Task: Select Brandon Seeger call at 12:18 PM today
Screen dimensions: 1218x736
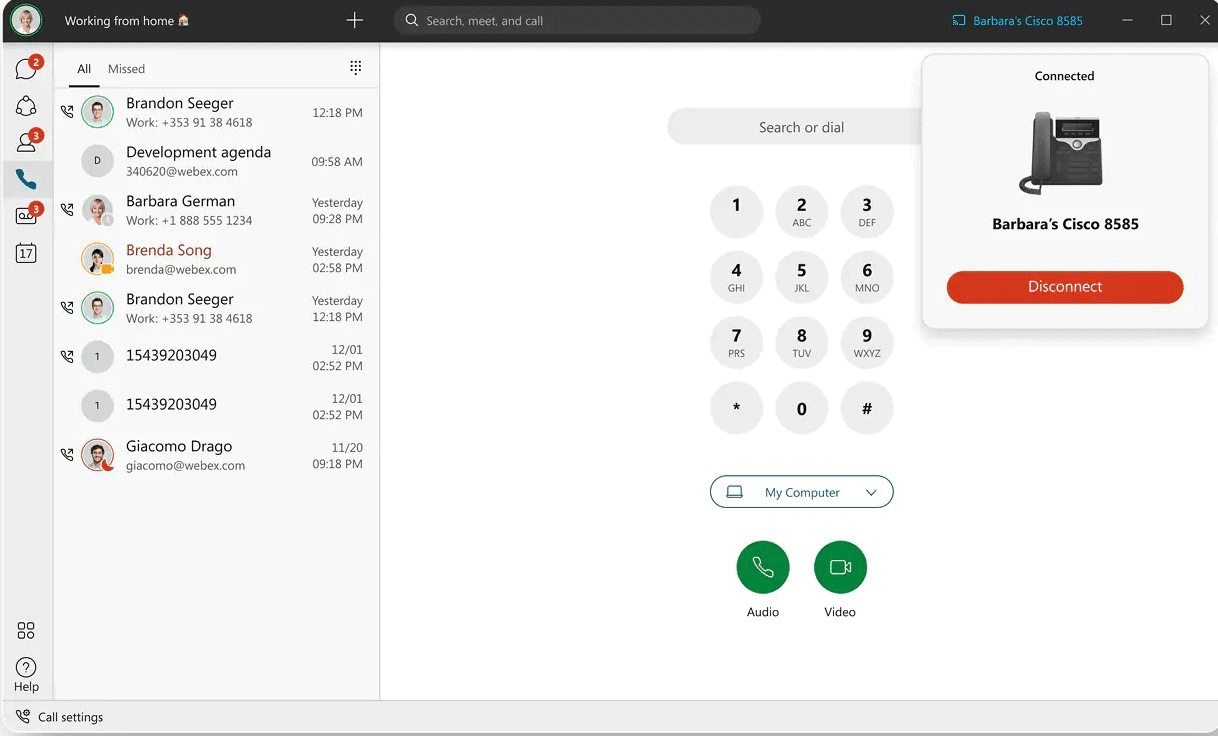Action: tap(216, 112)
